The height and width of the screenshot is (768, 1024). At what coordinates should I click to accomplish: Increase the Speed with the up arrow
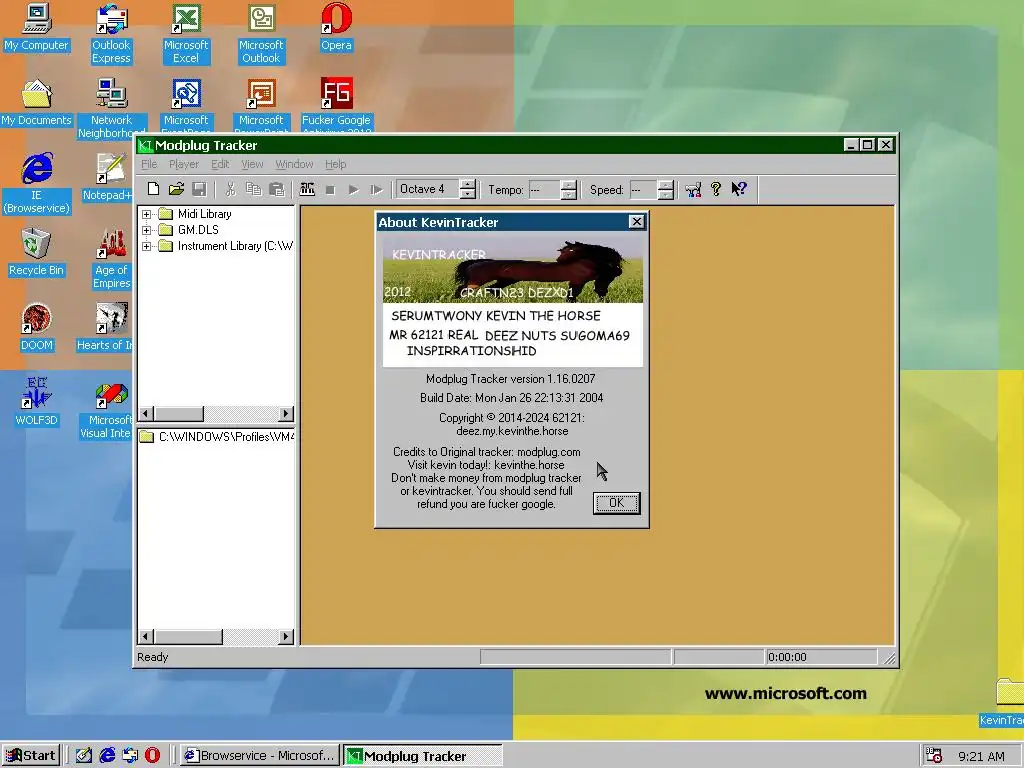(666, 185)
